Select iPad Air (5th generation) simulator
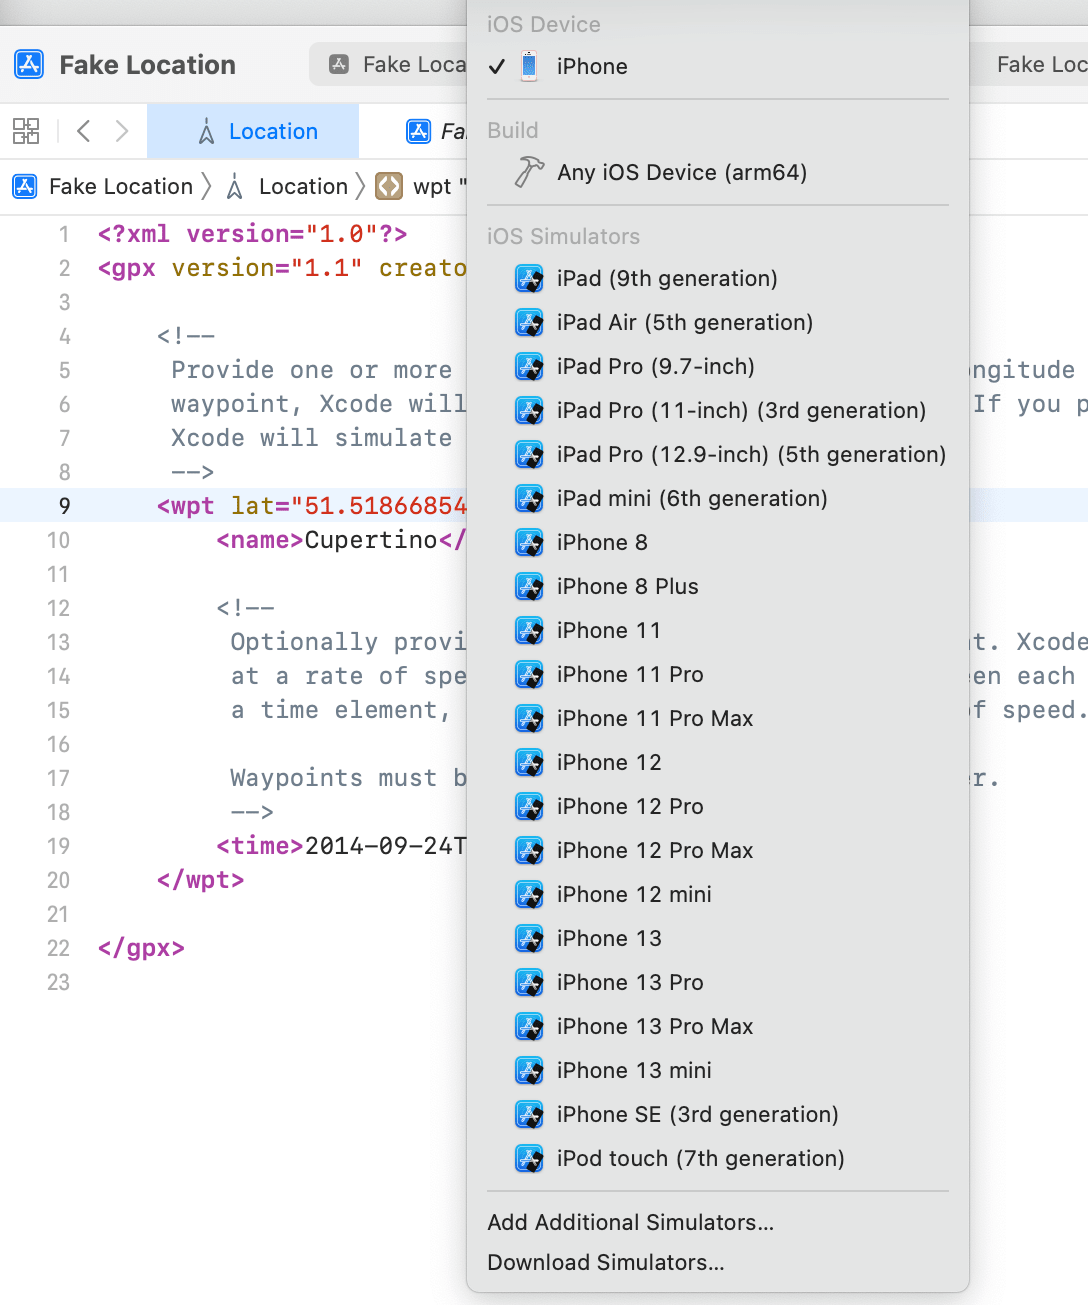Image resolution: width=1088 pixels, height=1305 pixels. click(x=718, y=322)
